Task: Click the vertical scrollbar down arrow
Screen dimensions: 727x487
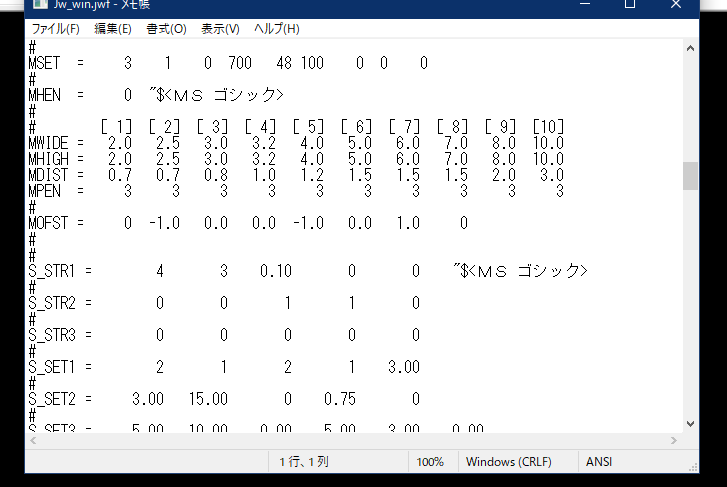Action: 690,424
